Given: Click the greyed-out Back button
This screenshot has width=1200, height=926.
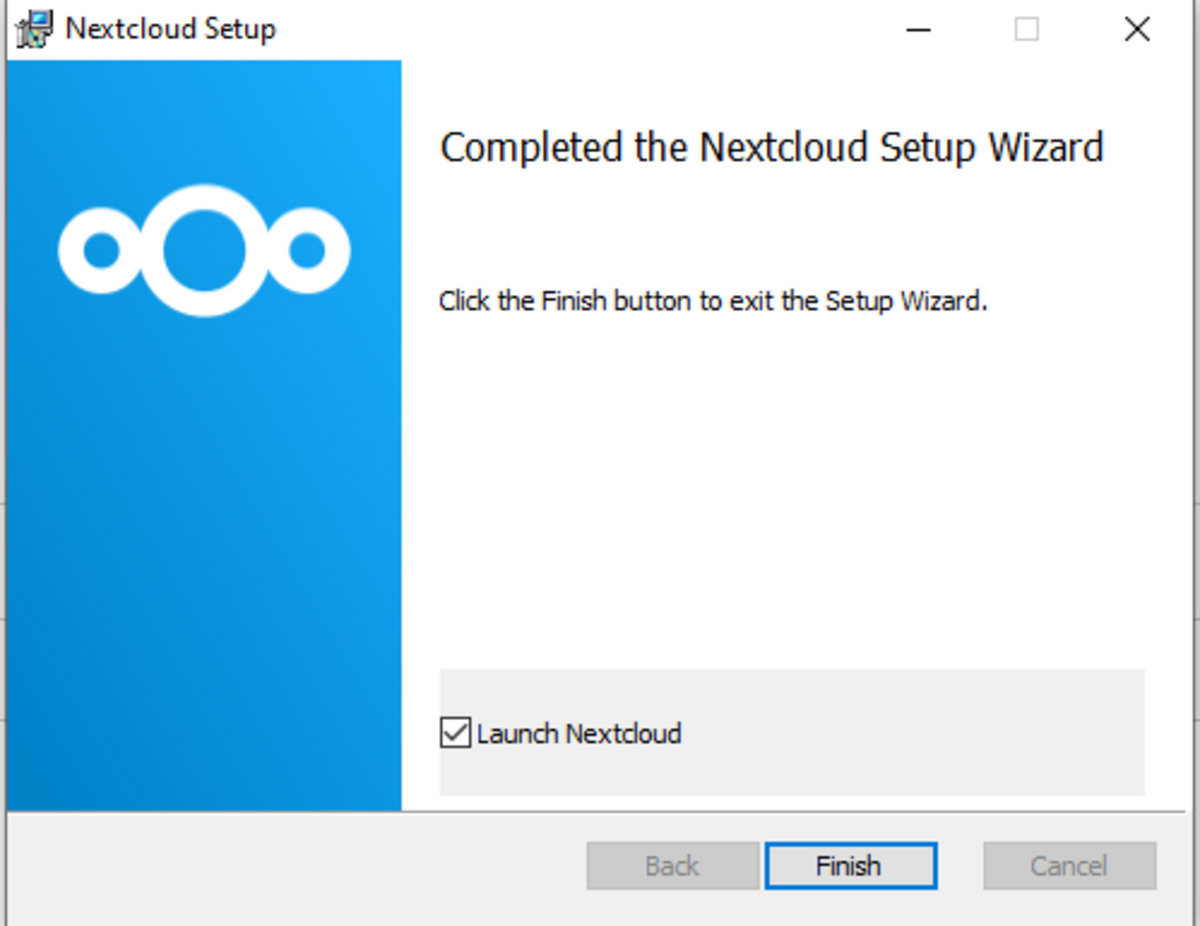Looking at the screenshot, I should [672, 865].
